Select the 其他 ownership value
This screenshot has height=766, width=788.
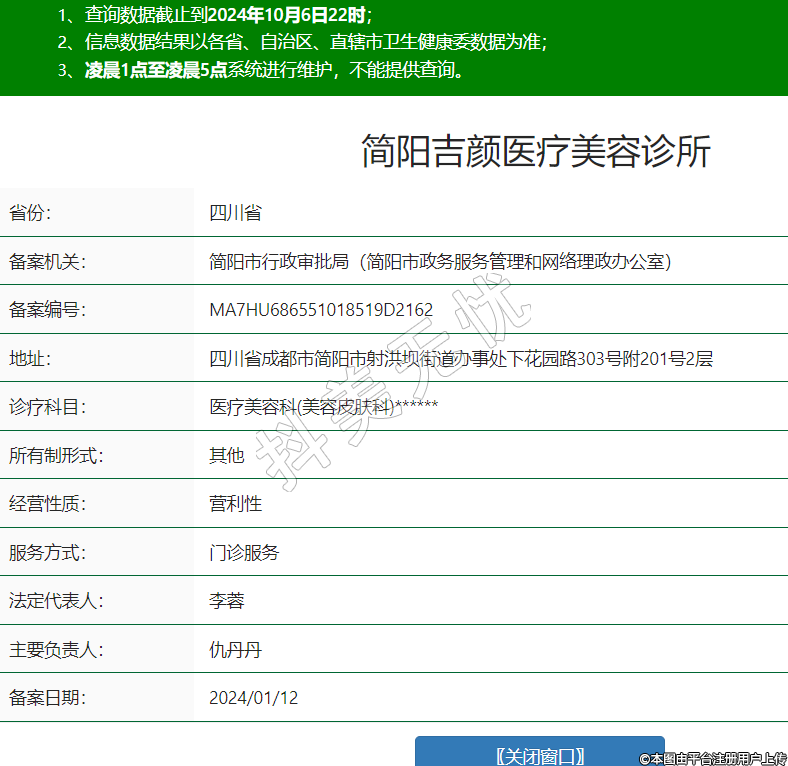point(226,456)
